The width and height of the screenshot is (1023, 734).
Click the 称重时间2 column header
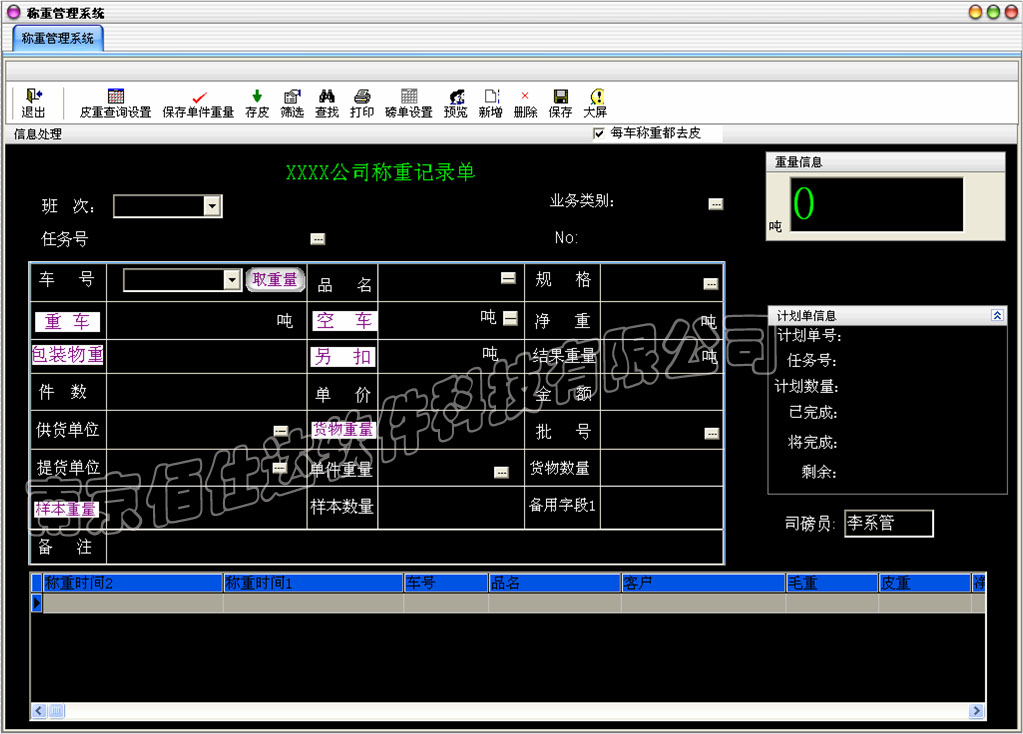(133, 583)
